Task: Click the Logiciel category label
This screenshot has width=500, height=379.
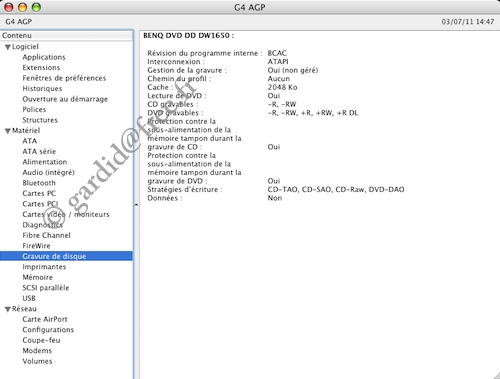Action: point(25,47)
